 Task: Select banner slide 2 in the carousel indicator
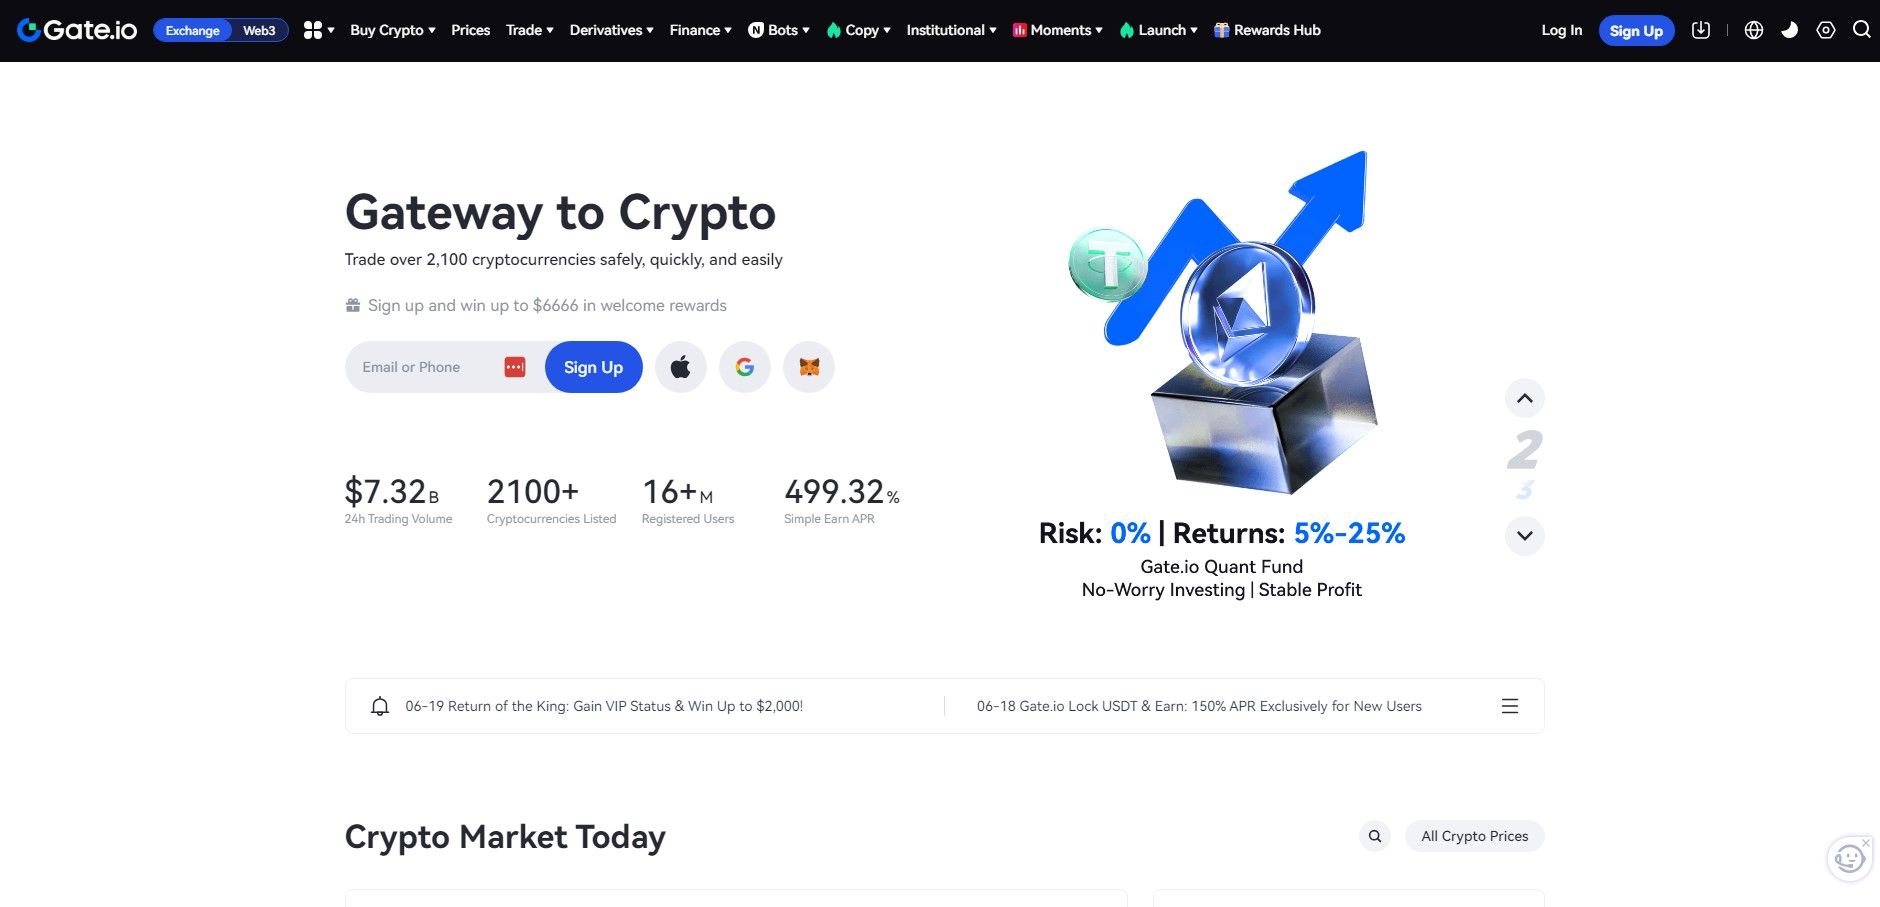tap(1524, 448)
